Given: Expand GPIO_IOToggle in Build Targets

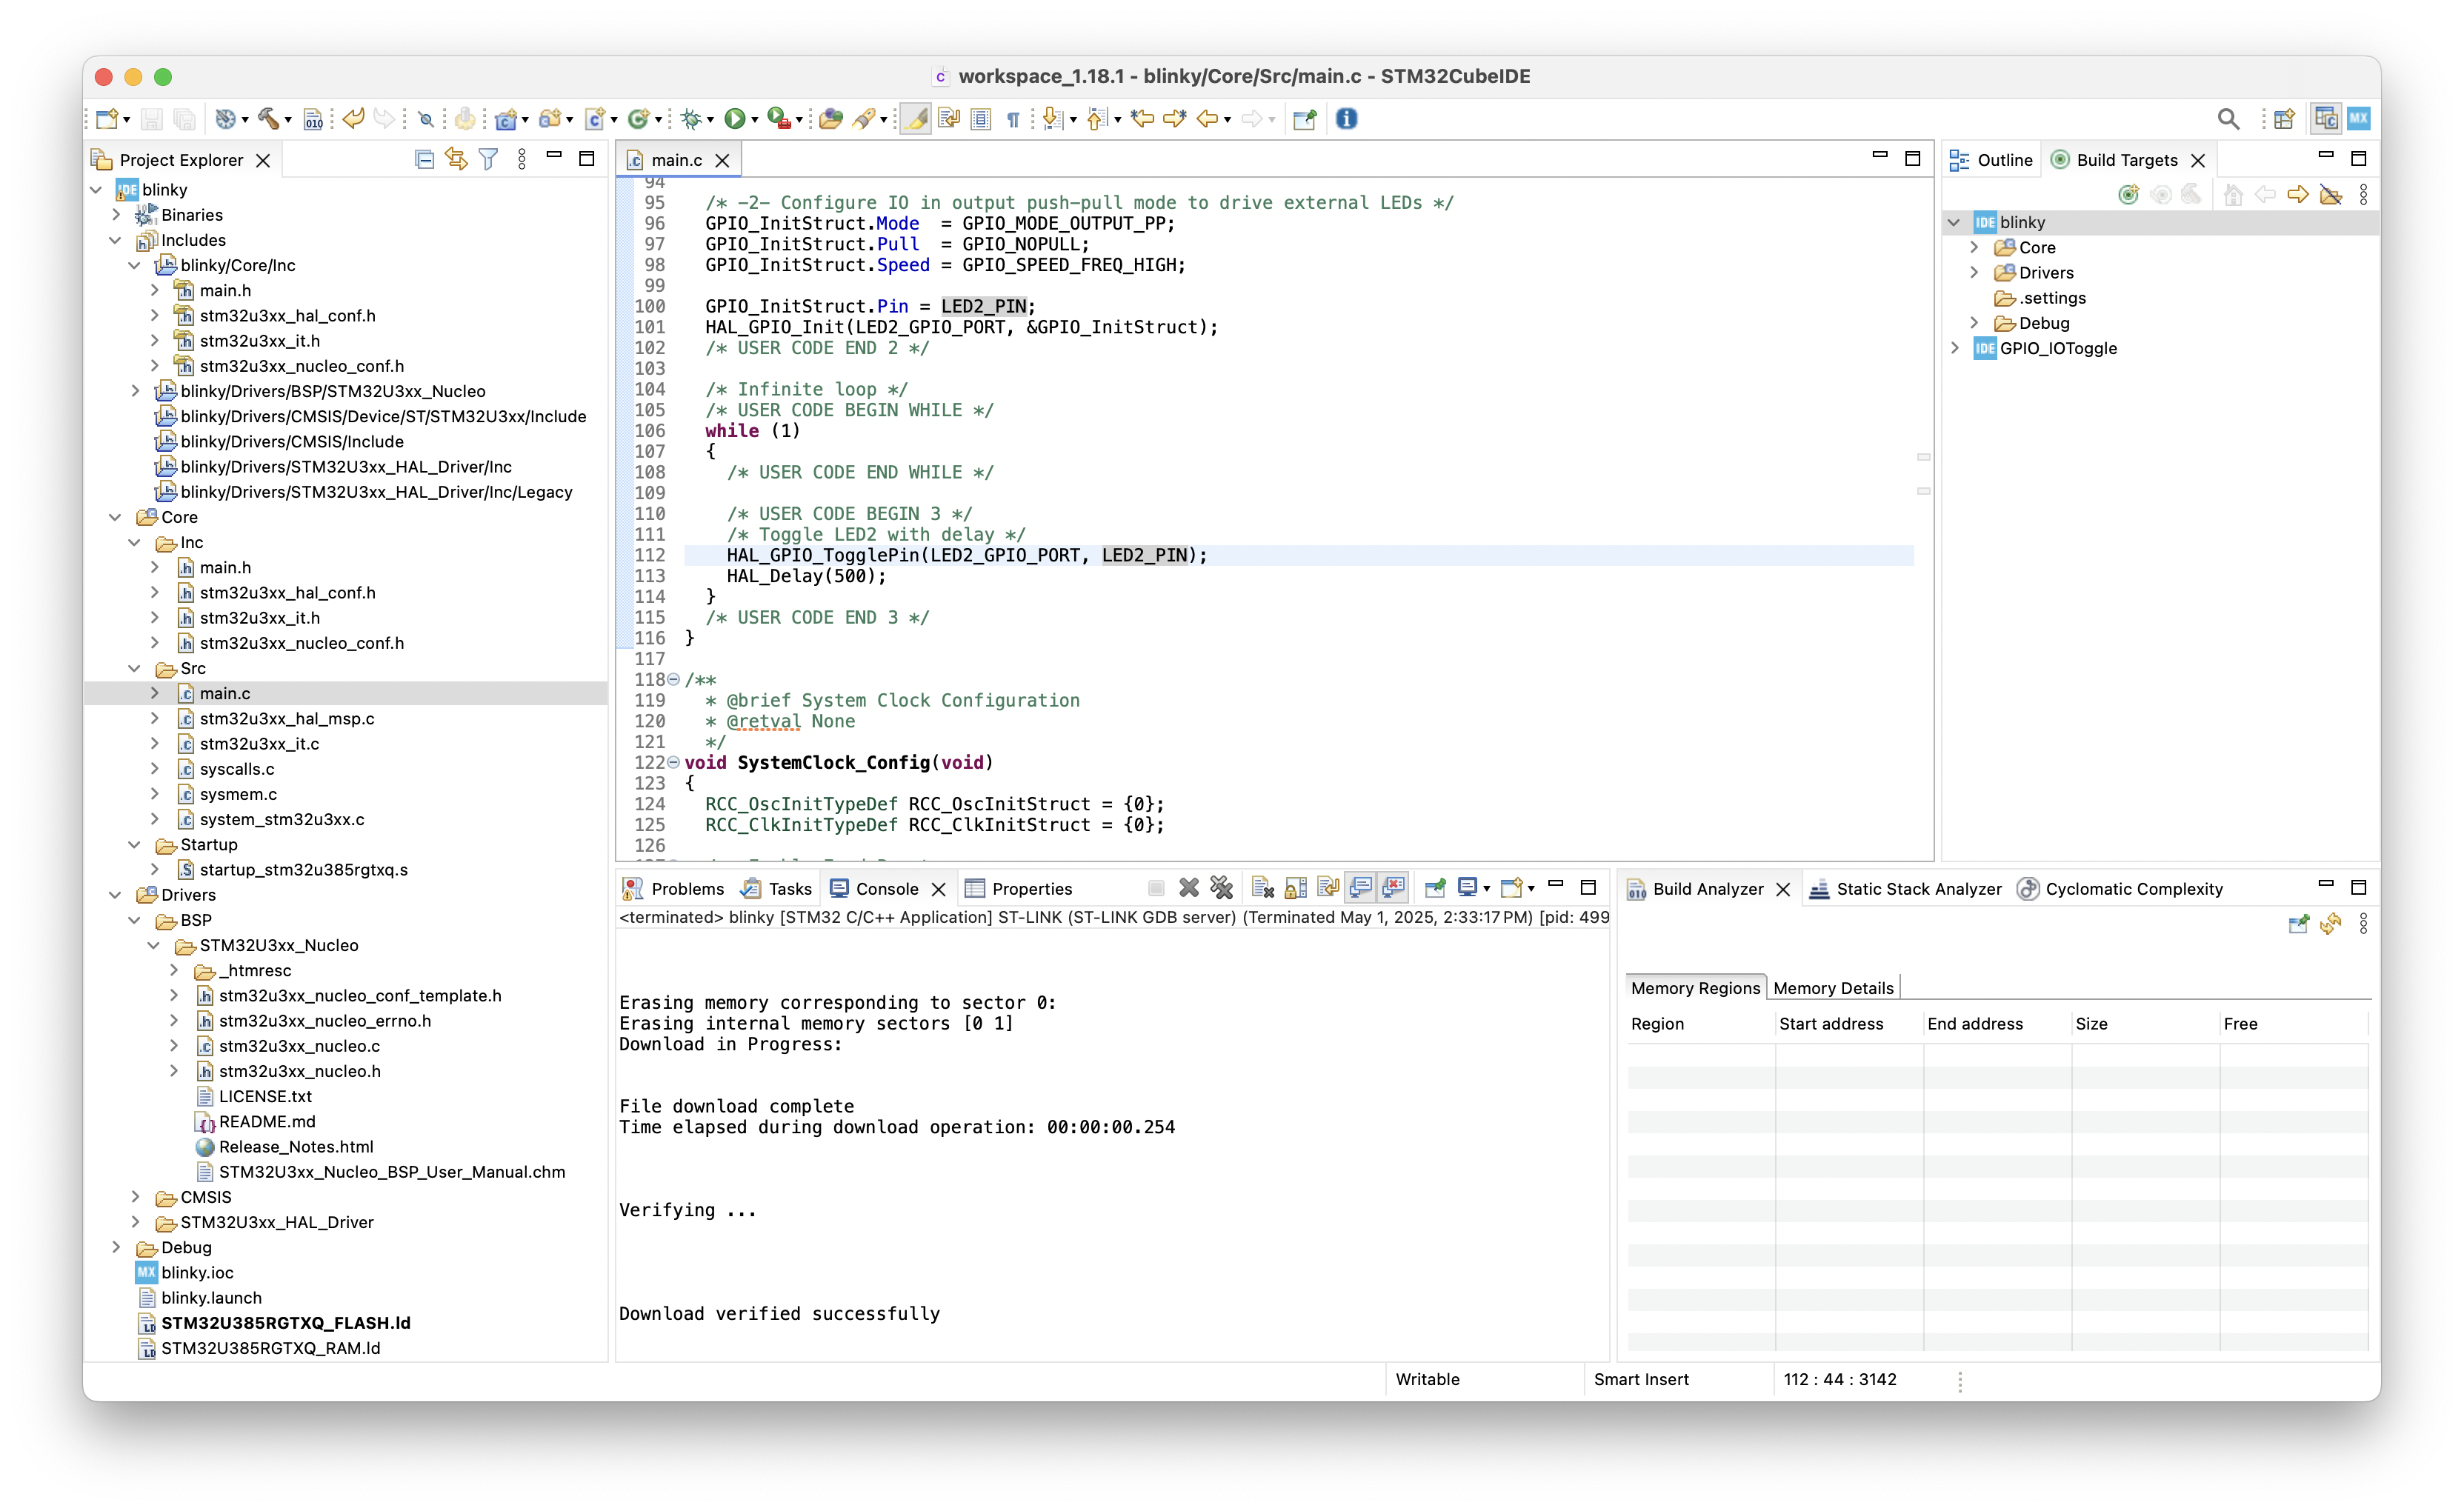Looking at the screenshot, I should (1957, 348).
